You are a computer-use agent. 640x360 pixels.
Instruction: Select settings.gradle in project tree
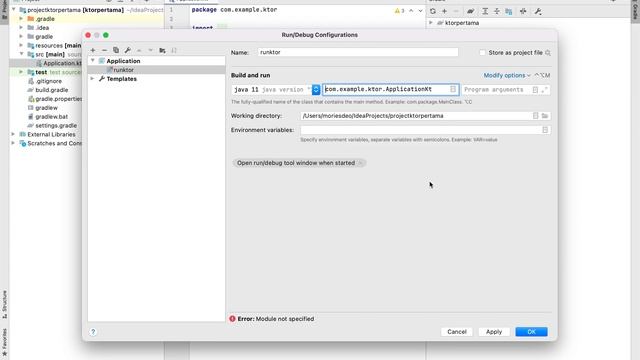56,126
